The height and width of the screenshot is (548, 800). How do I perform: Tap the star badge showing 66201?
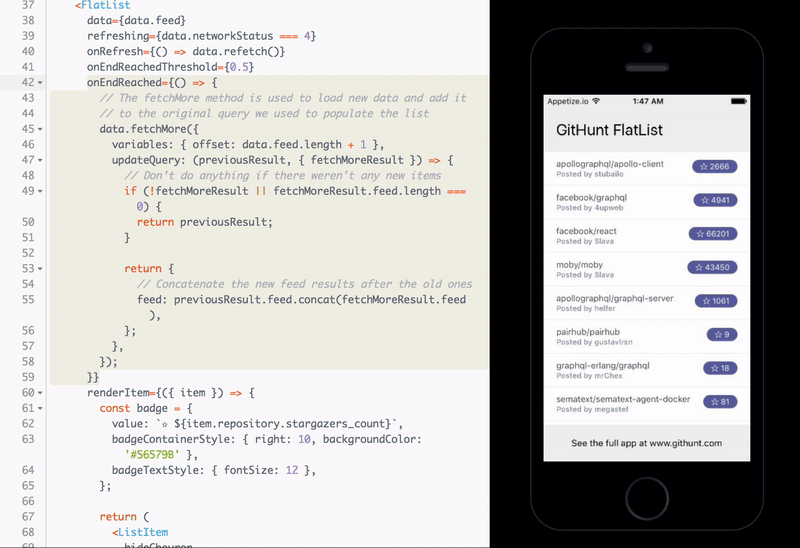point(713,234)
